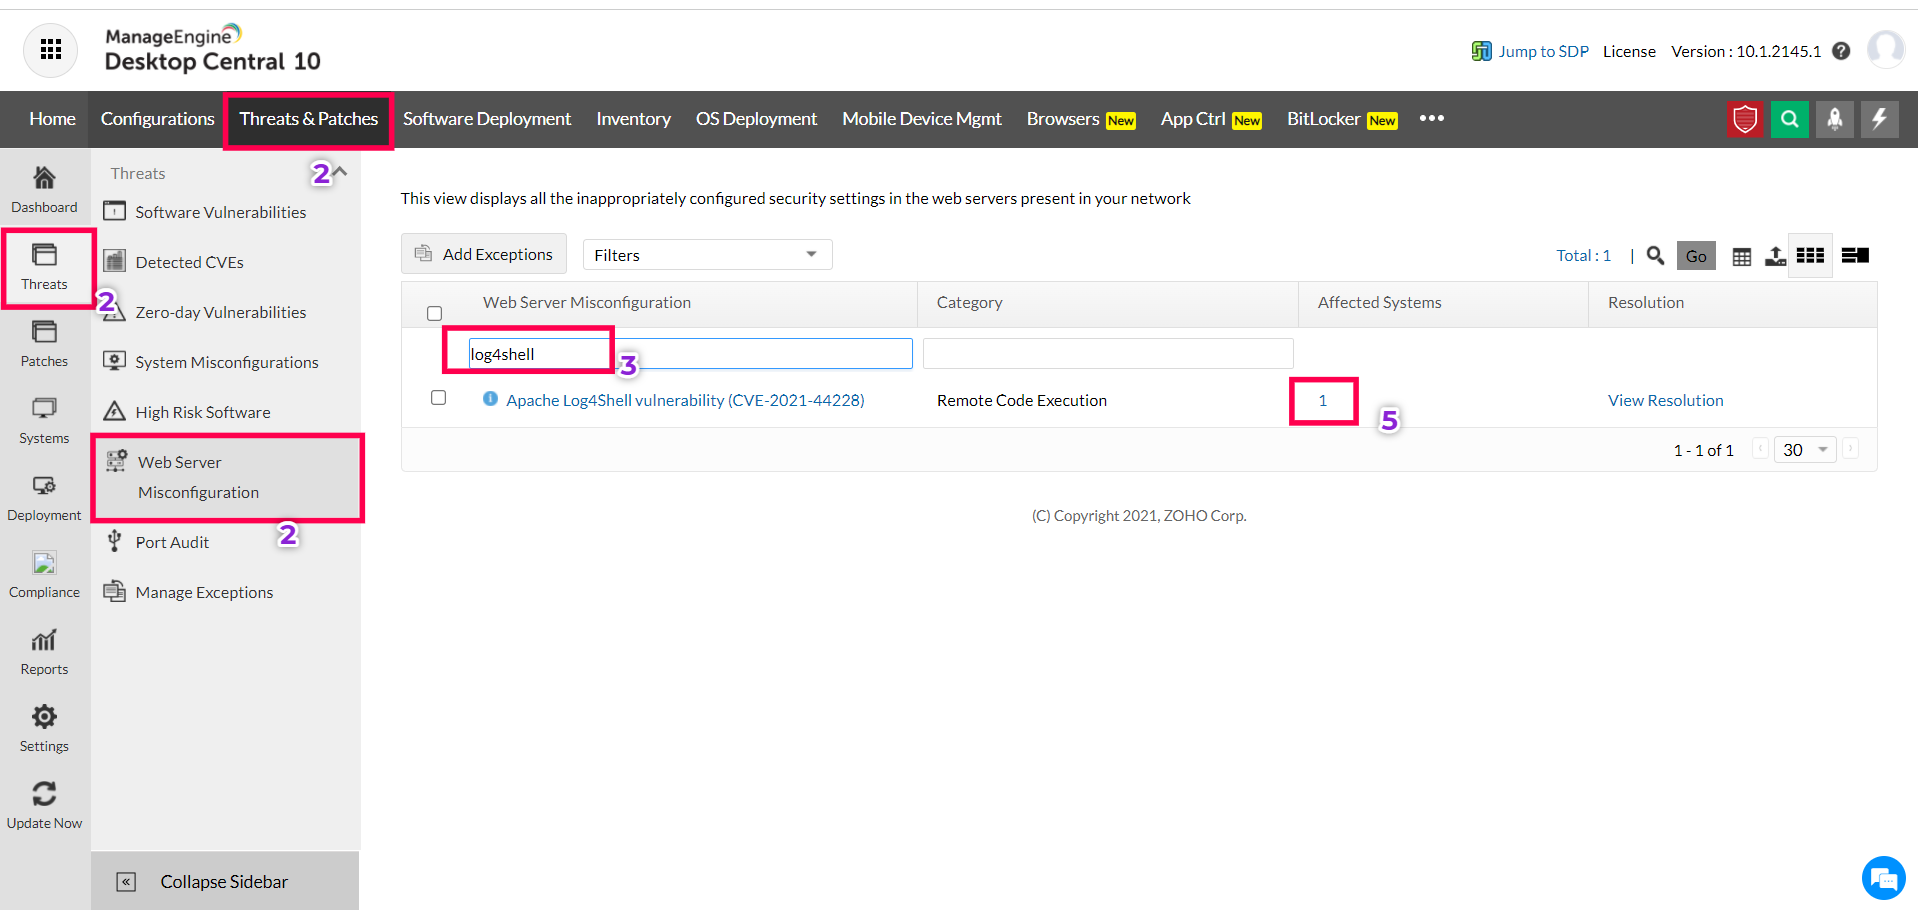Screen dimensions: 1918x910
Task: Sort by Web Server Misconfiguration column header
Action: pos(587,302)
